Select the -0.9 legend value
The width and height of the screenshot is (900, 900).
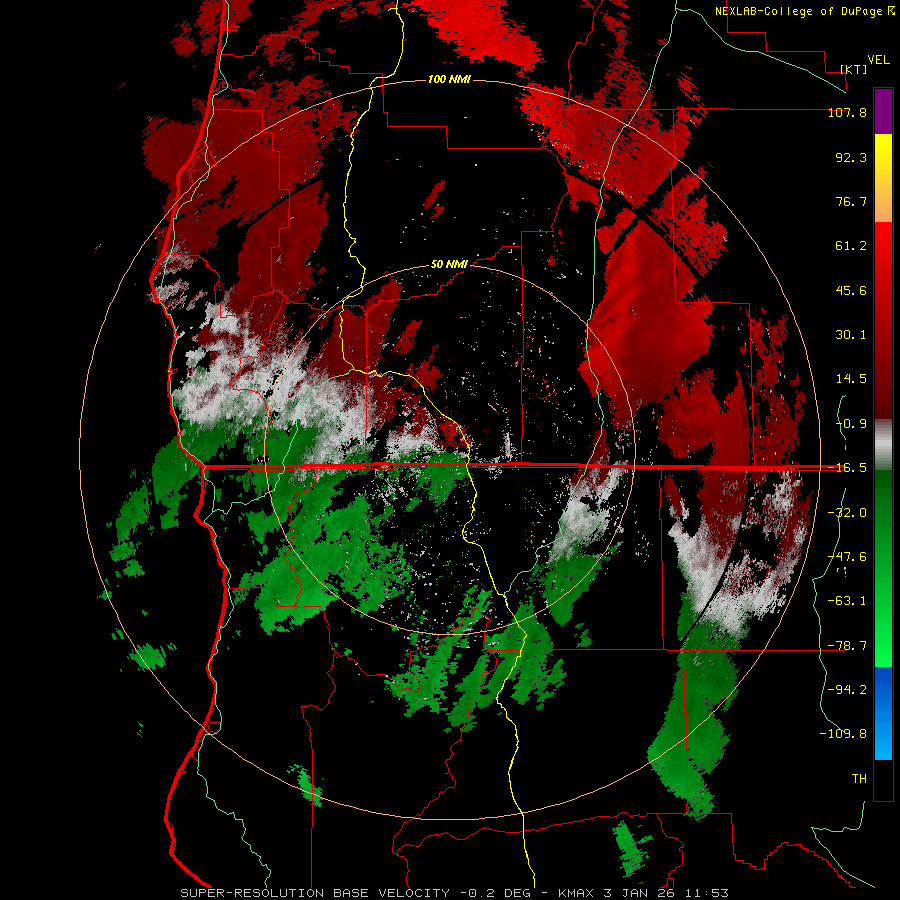tap(851, 424)
